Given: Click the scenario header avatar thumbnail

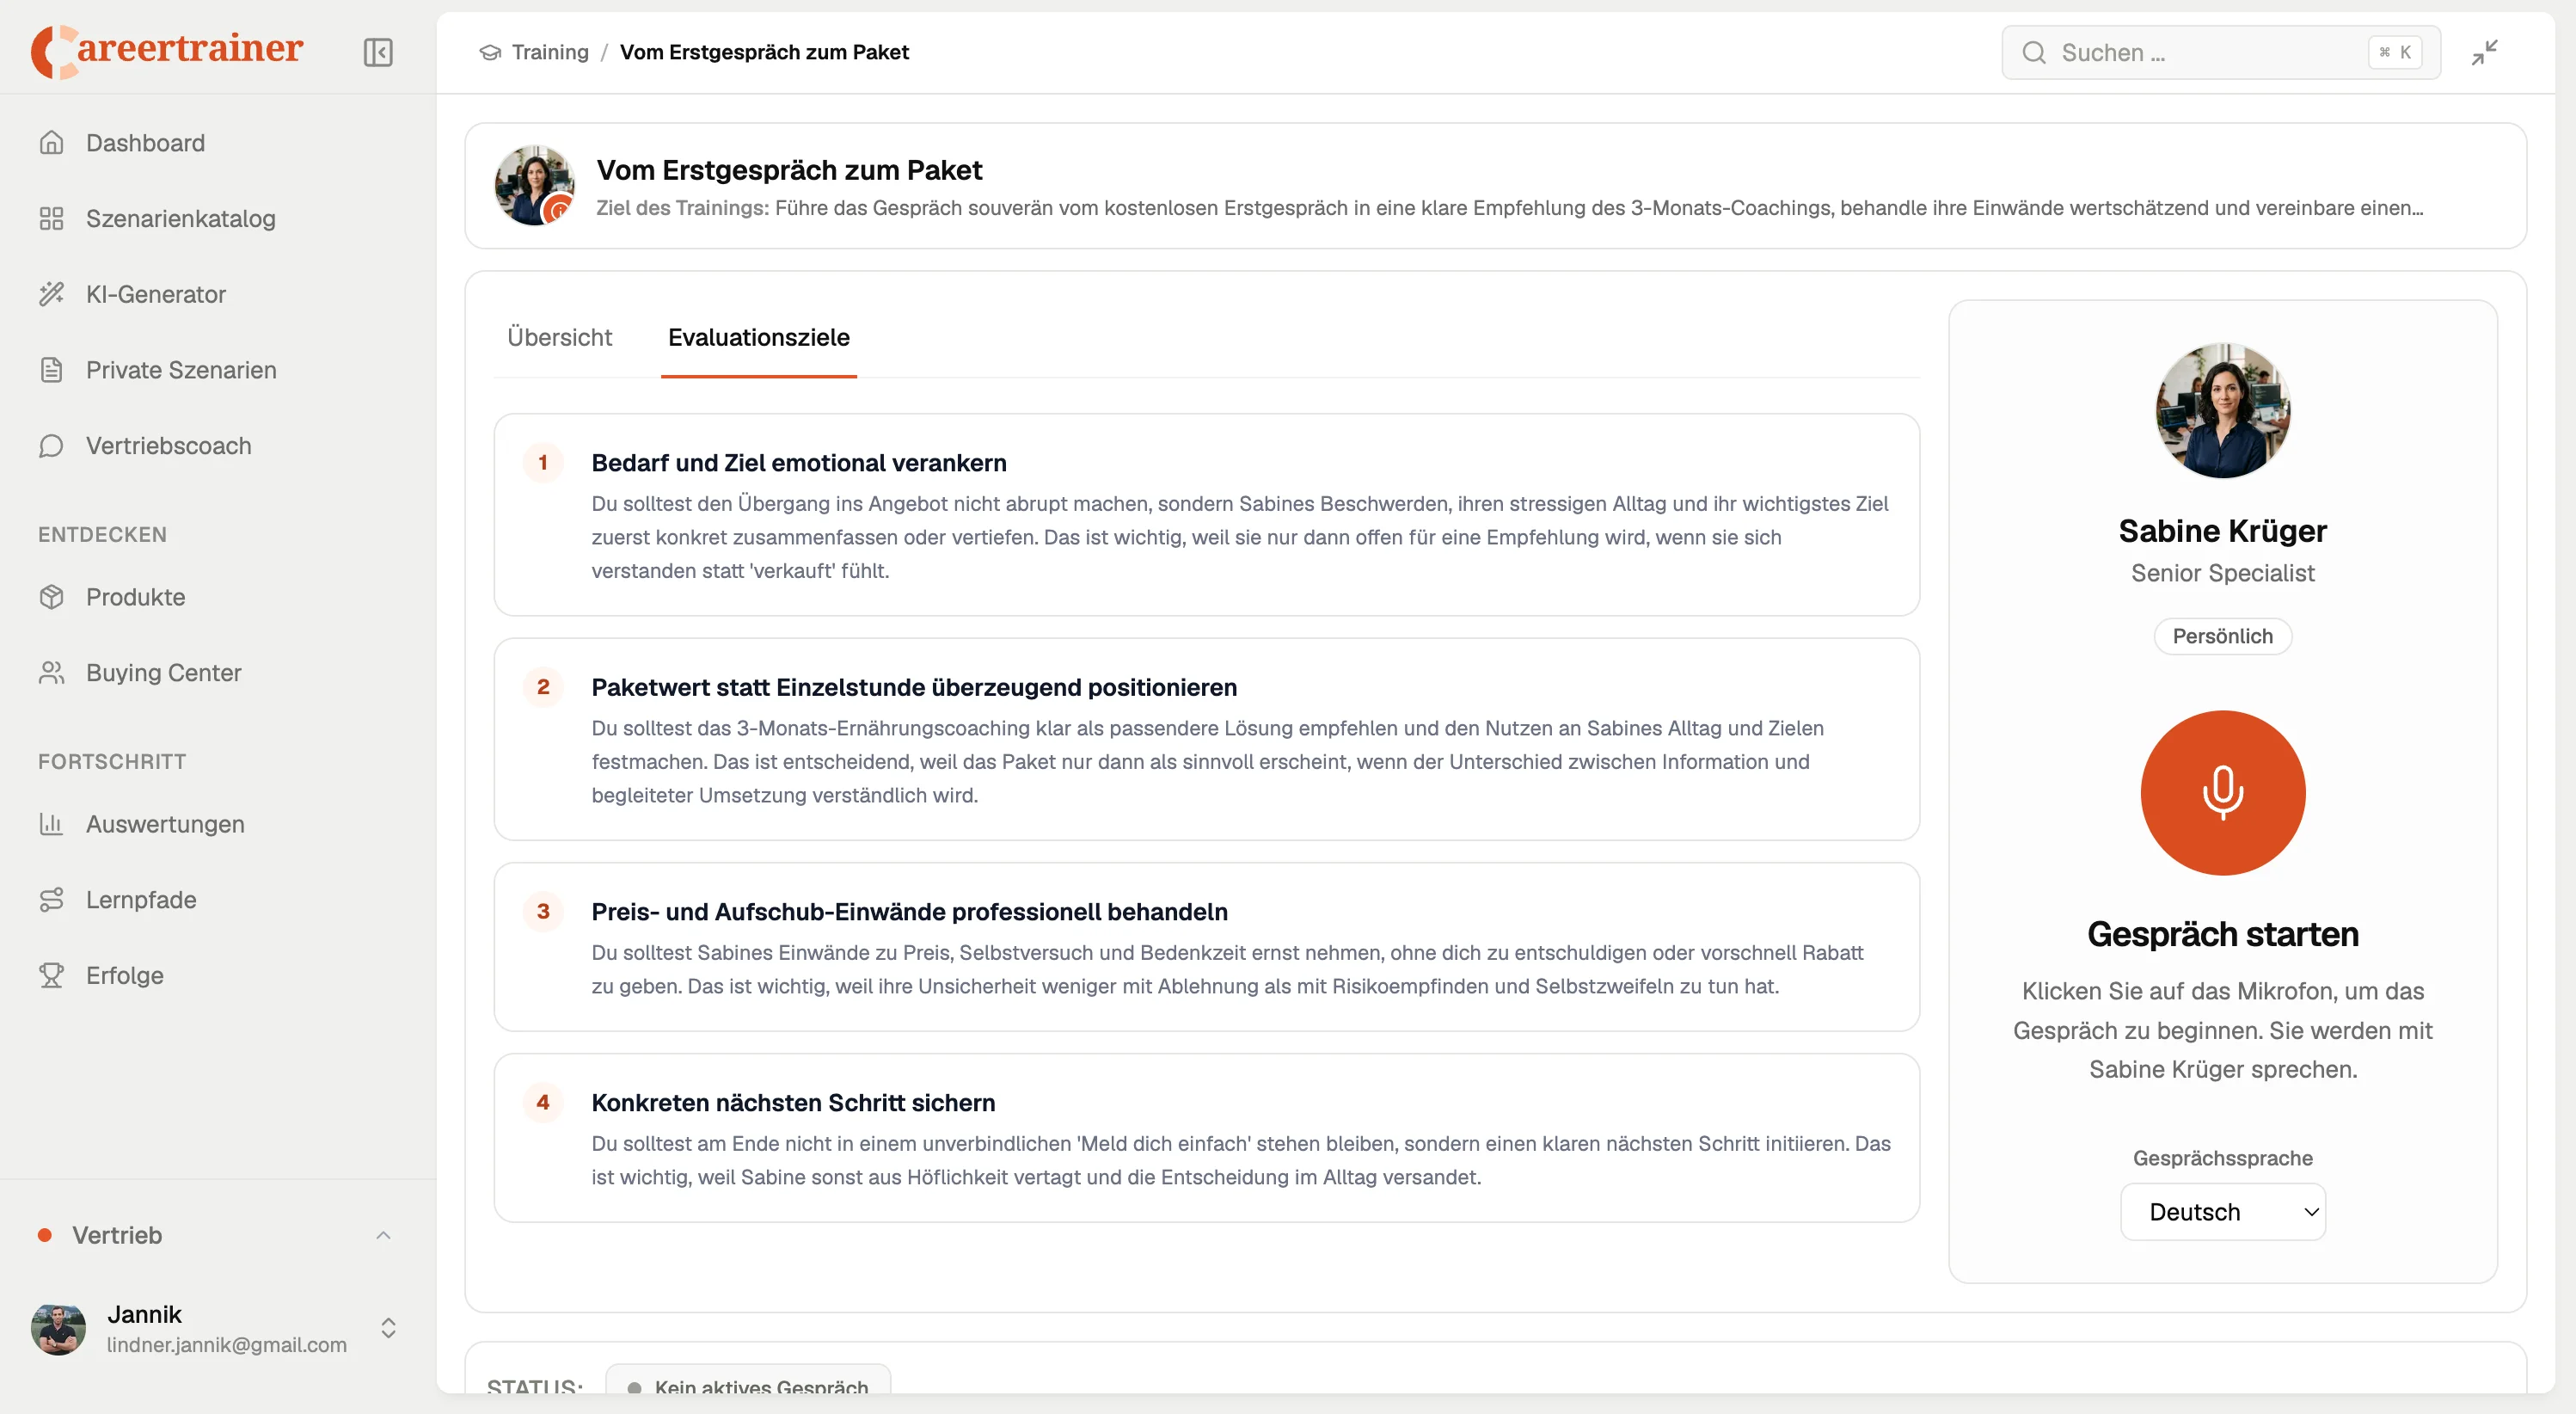Looking at the screenshot, I should pos(535,186).
